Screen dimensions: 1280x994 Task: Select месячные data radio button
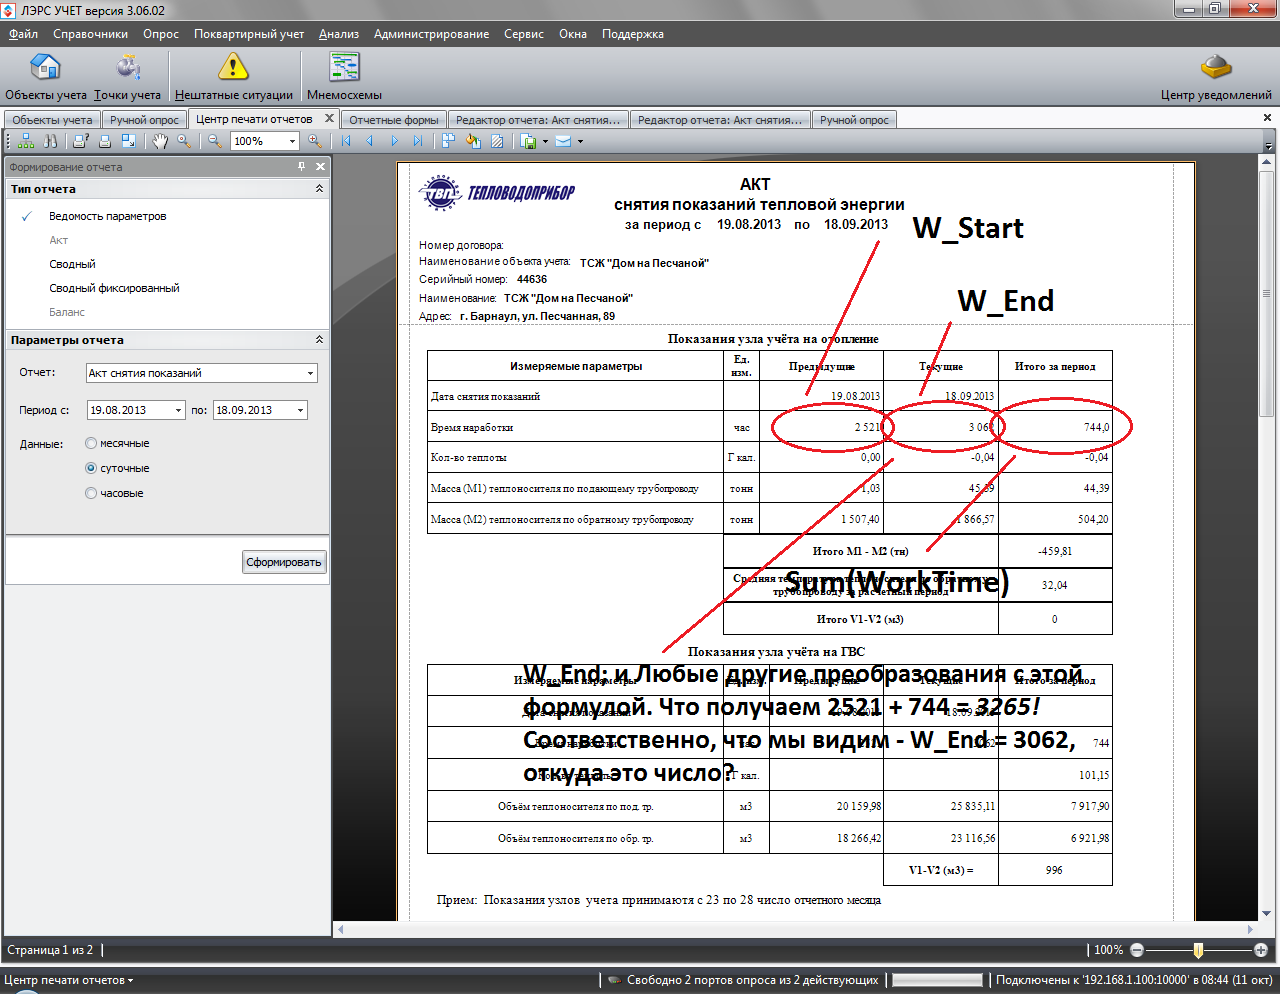[91, 443]
